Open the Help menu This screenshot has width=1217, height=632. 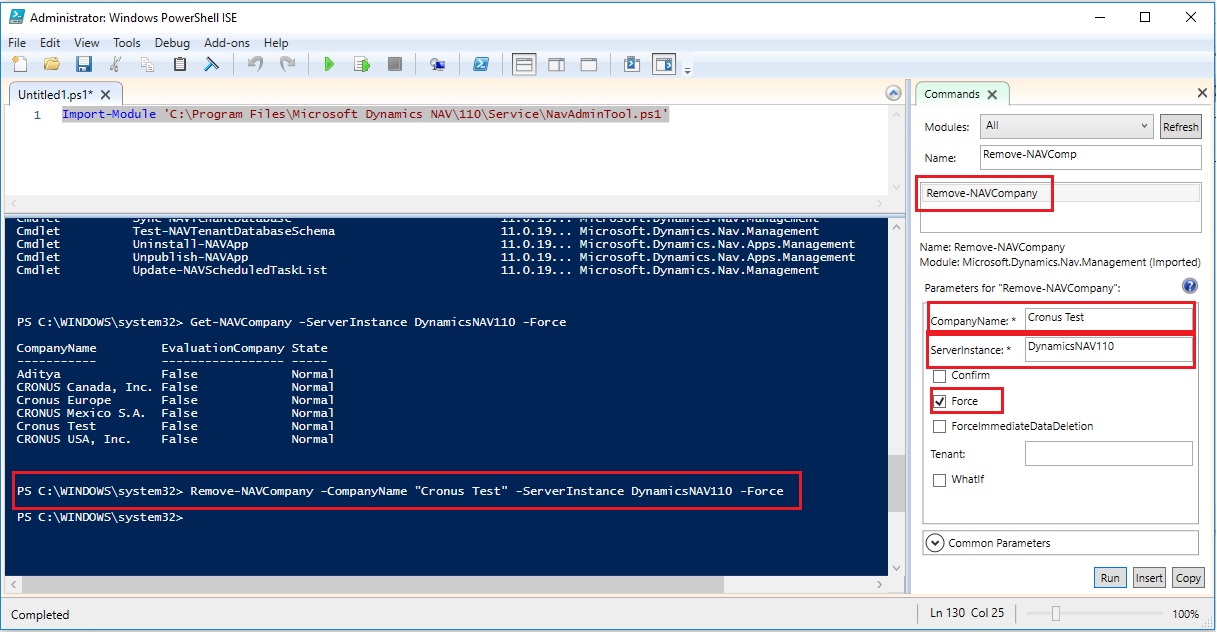click(276, 43)
